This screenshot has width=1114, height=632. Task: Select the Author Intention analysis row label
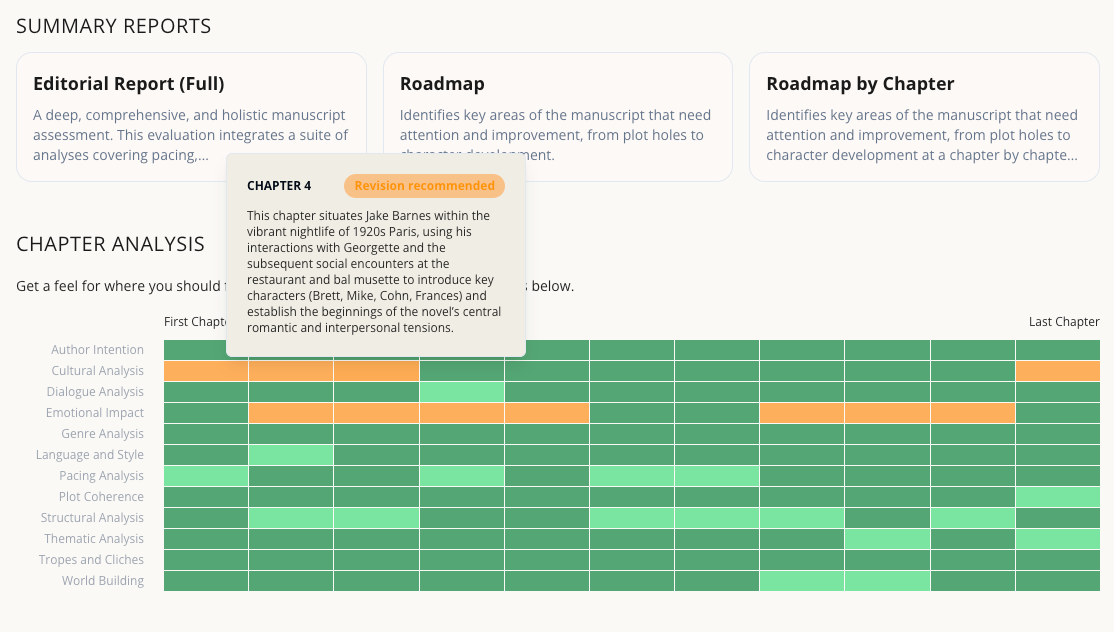point(97,349)
